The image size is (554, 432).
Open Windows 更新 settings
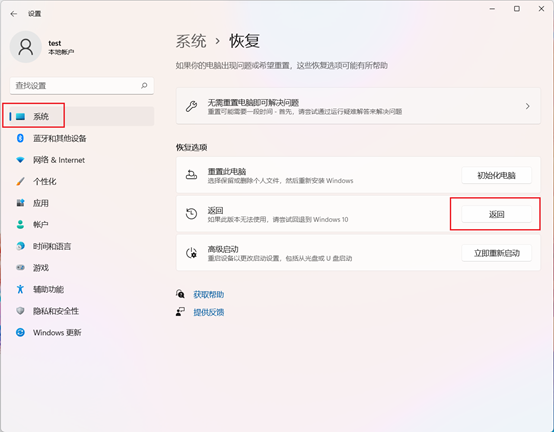coord(82,332)
